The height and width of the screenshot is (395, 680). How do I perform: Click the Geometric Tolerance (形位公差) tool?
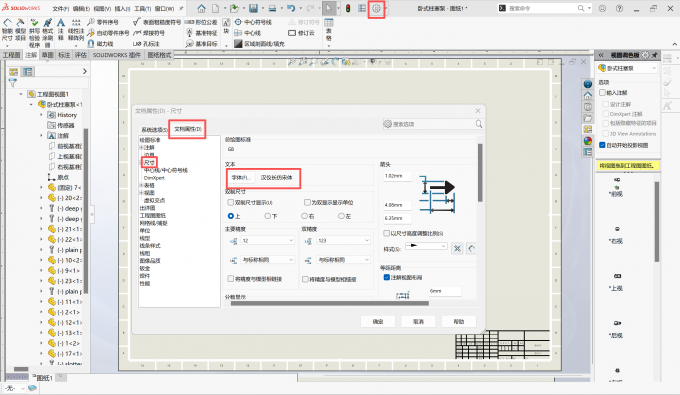coord(201,22)
